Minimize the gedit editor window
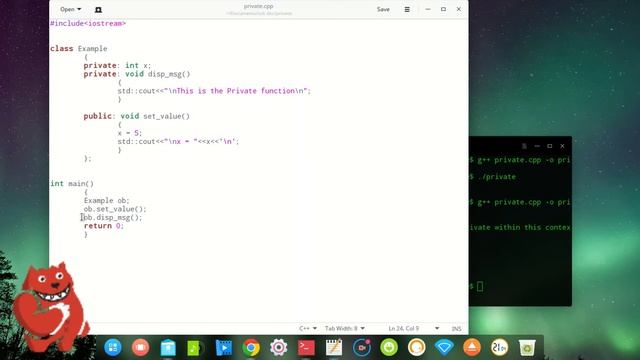 coord(428,9)
